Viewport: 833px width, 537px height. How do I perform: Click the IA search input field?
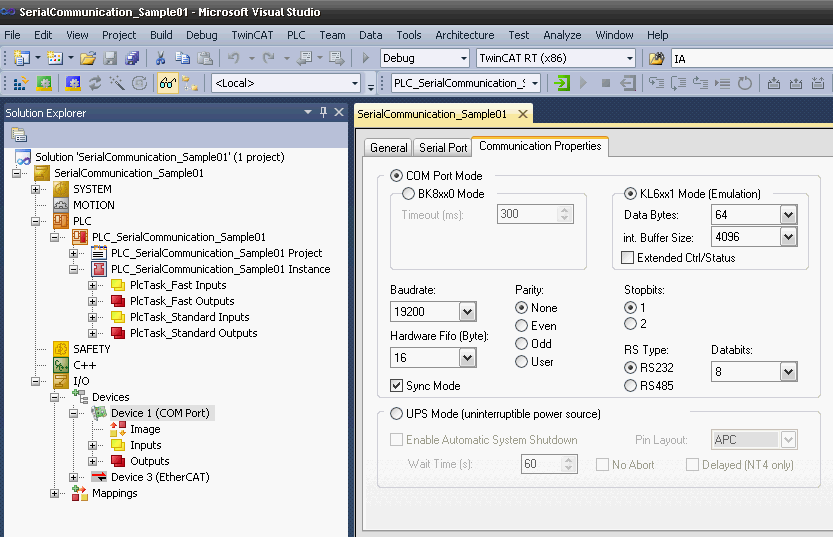pyautogui.click(x=752, y=58)
